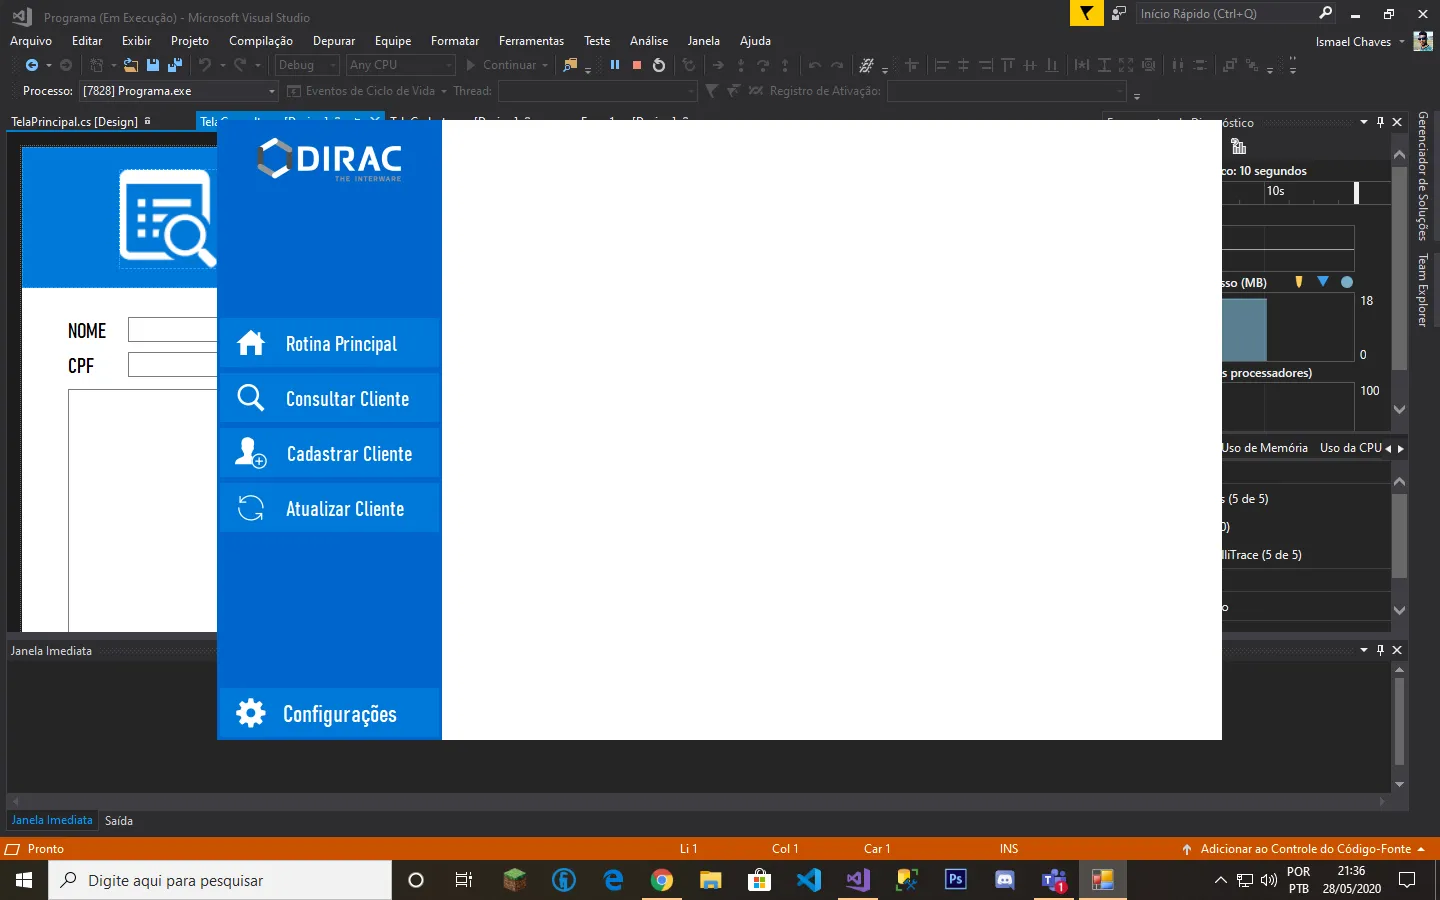Click the Navigate Backward arrow icon
The height and width of the screenshot is (900, 1440).
click(32, 65)
